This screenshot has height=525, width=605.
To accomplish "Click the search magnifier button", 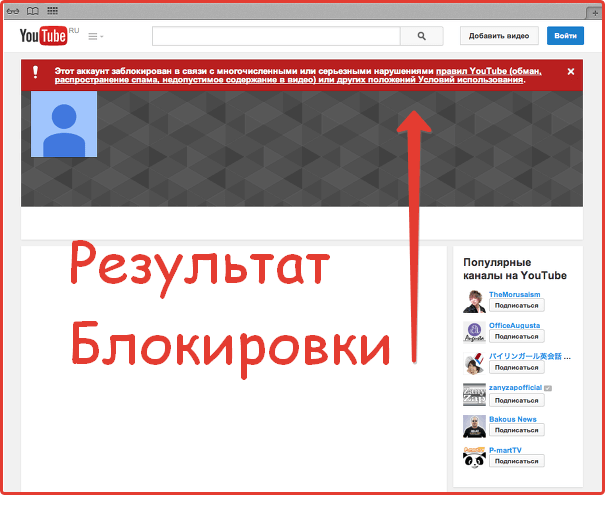I will coord(422,36).
